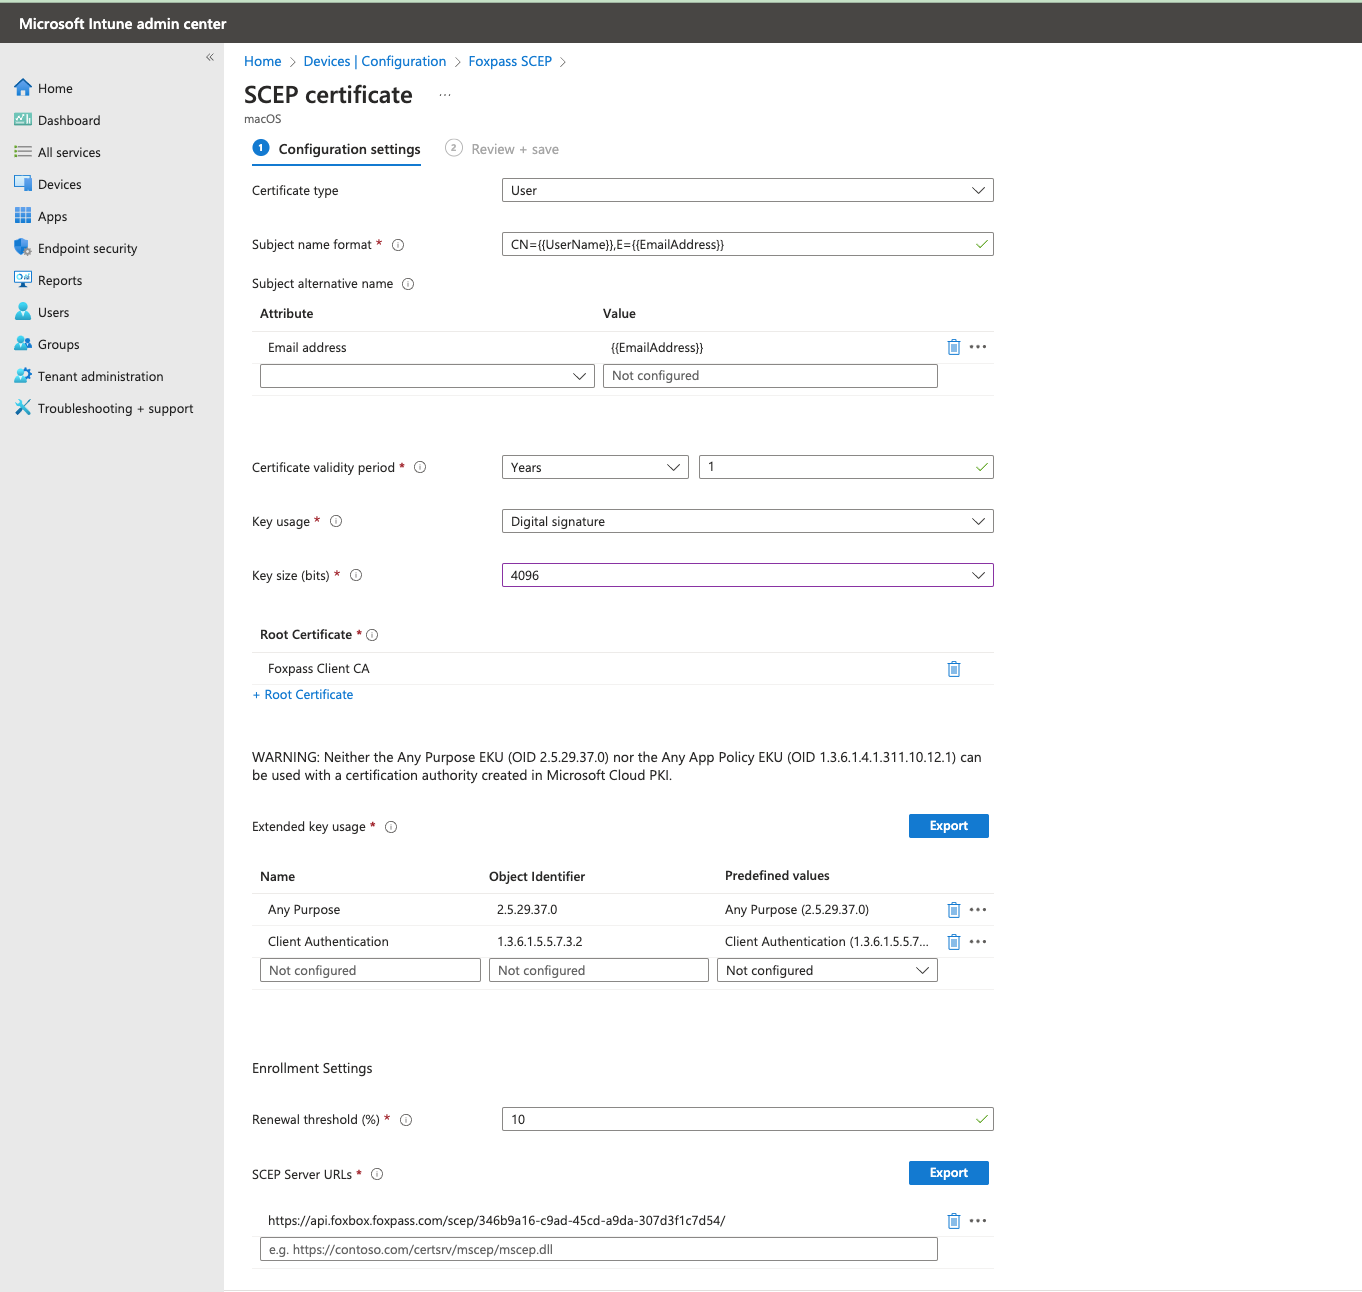This screenshot has width=1362, height=1292.
Task: Click the EKU Name Not configured field
Action: (370, 970)
